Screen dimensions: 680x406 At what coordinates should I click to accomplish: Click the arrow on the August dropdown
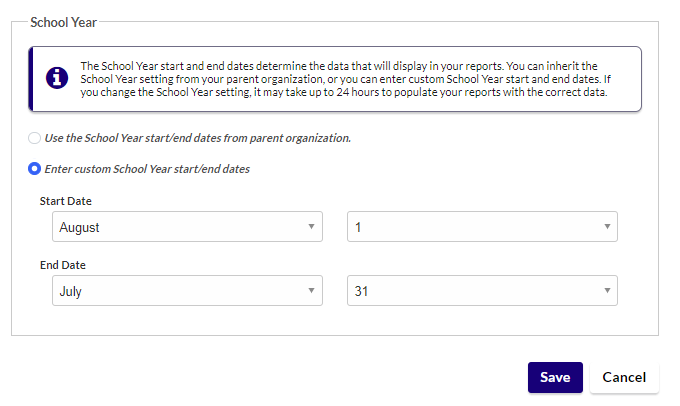tap(311, 226)
